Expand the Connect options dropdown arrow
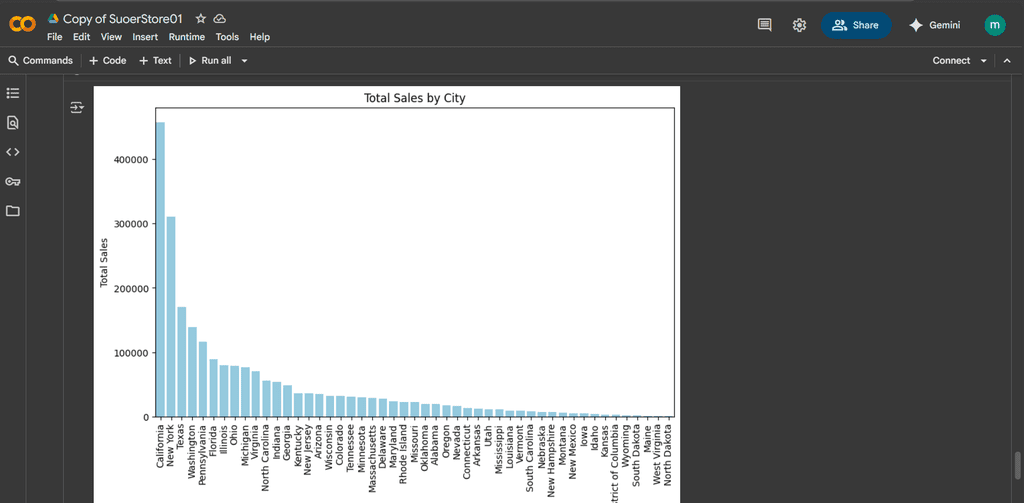This screenshot has height=503, width=1024. pos(984,61)
